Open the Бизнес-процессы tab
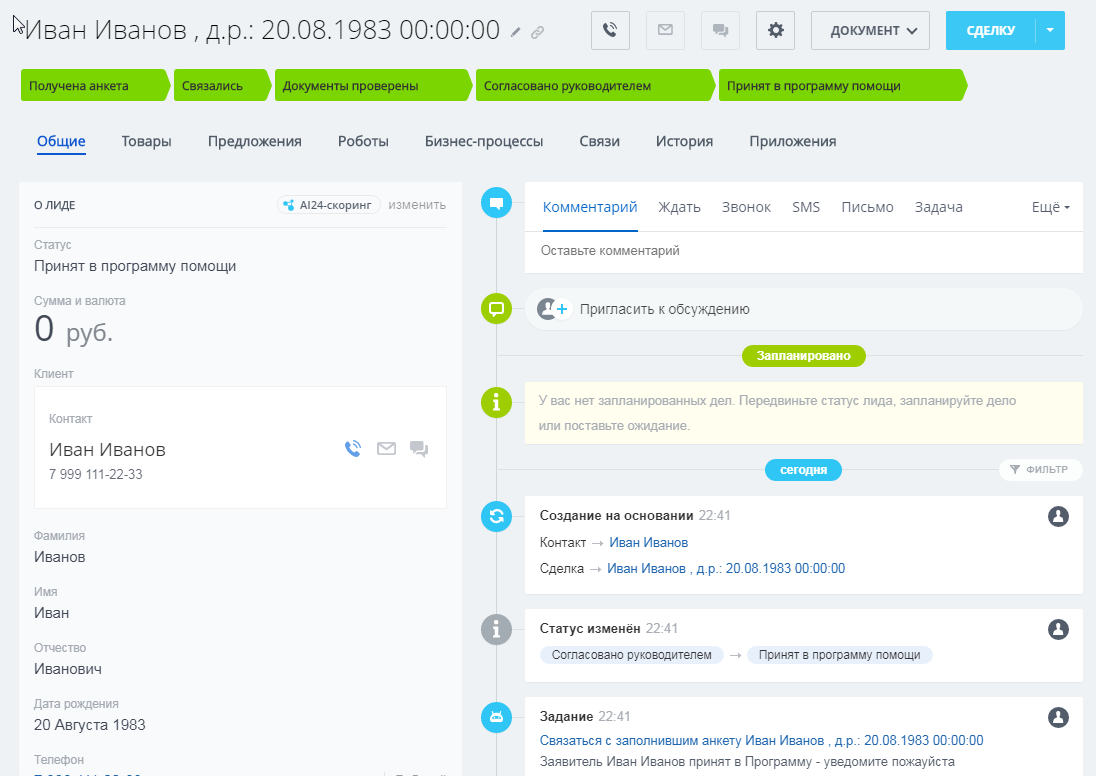Screen dimensions: 1096x776 pos(484,141)
